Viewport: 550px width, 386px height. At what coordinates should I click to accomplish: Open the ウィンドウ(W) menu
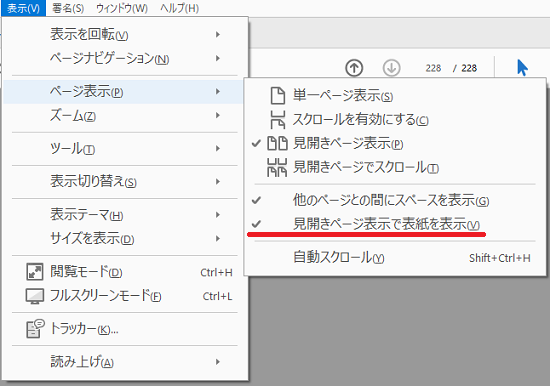tap(122, 8)
